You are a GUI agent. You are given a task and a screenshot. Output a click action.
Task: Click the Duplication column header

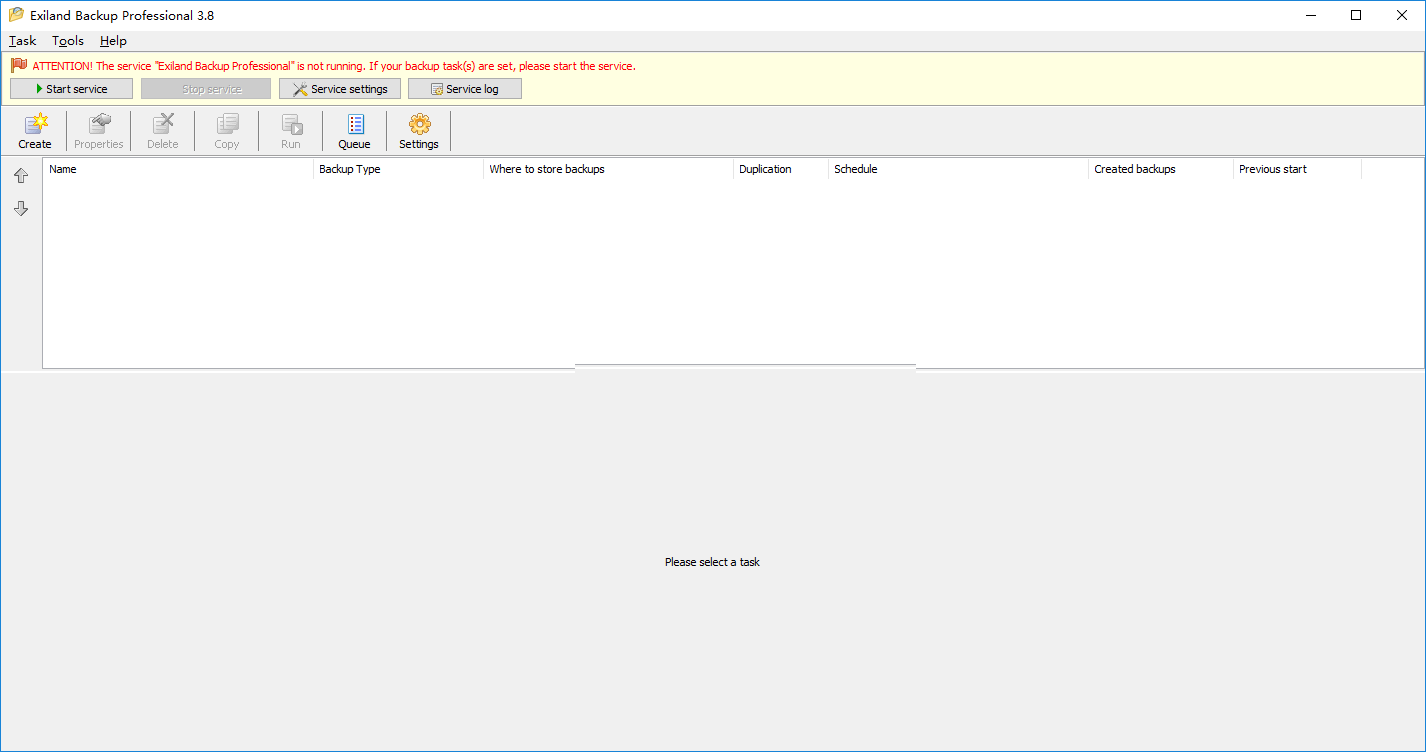(x=781, y=169)
